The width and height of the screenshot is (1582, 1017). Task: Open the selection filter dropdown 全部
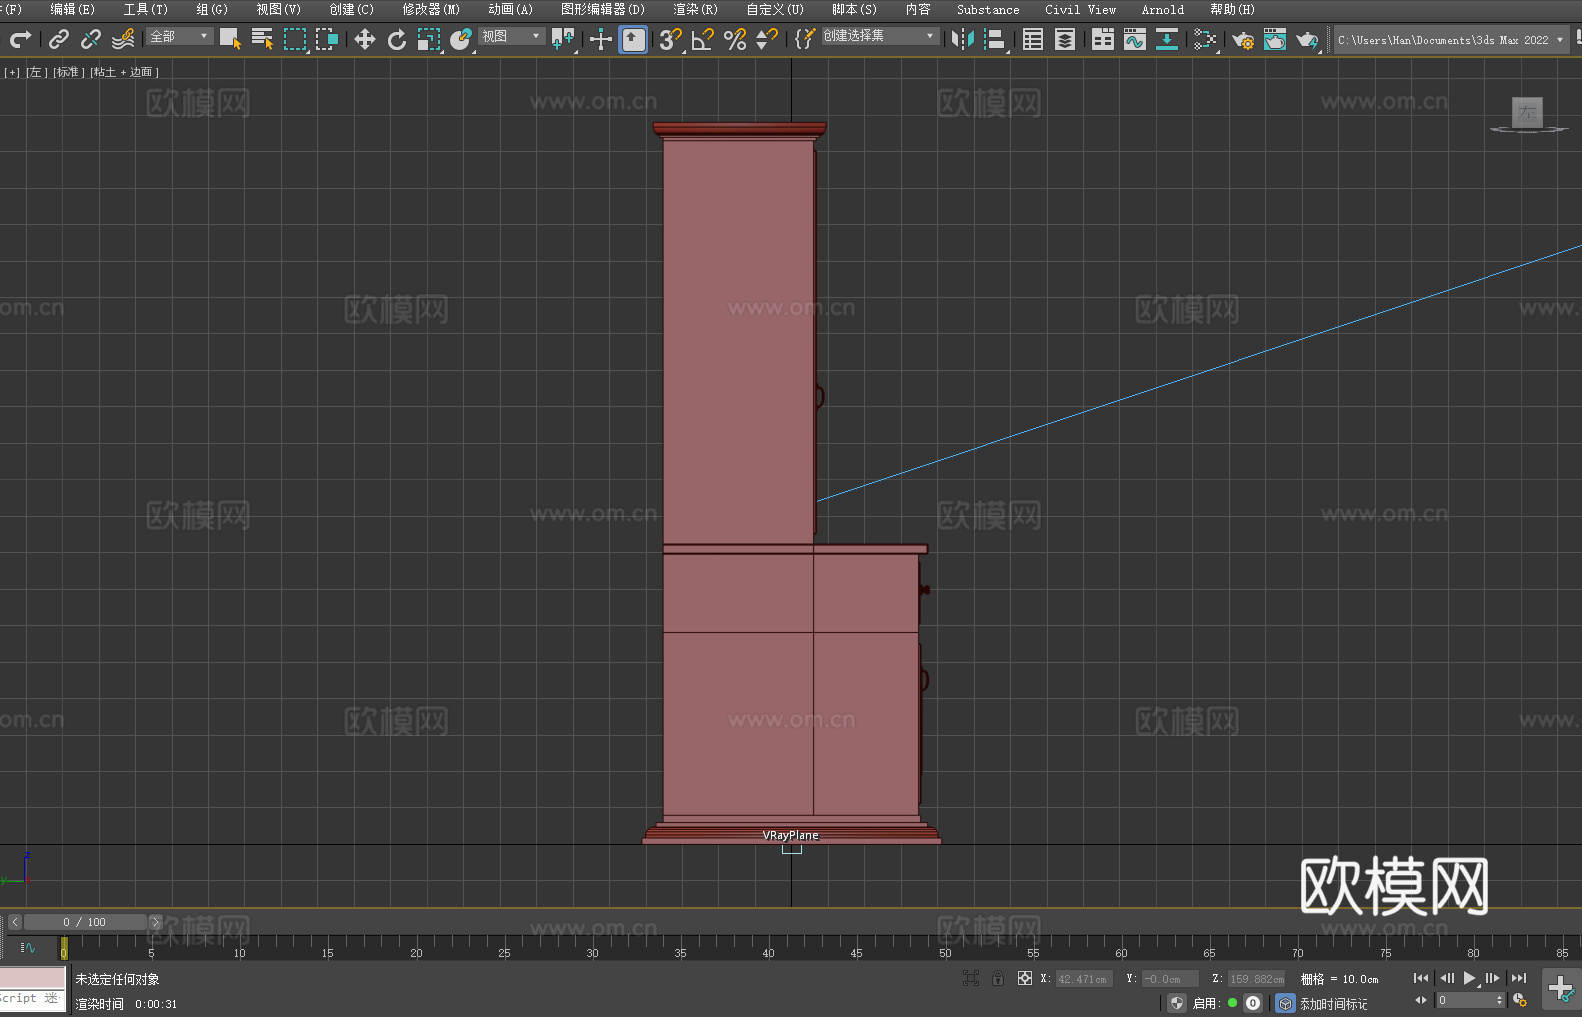click(x=179, y=36)
